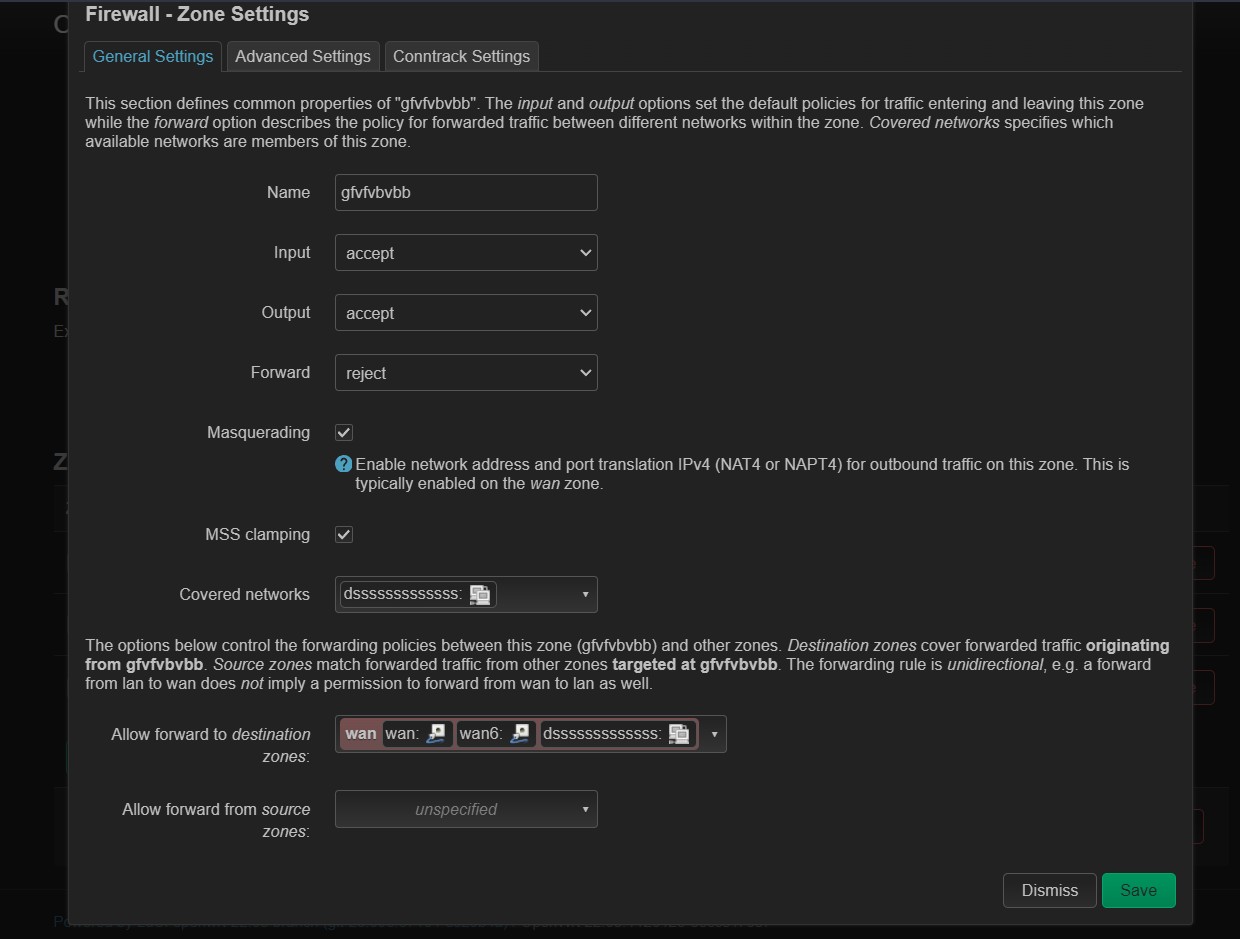
Task: Open the destination zones dropdown arrow
Action: coord(714,733)
